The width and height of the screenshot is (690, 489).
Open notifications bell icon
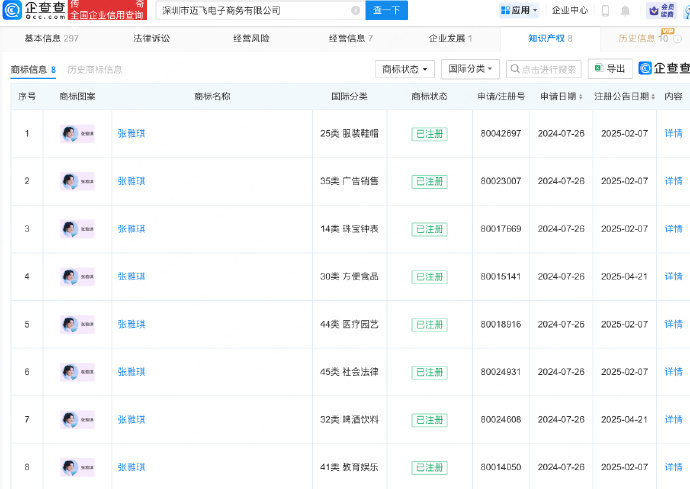[x=625, y=10]
